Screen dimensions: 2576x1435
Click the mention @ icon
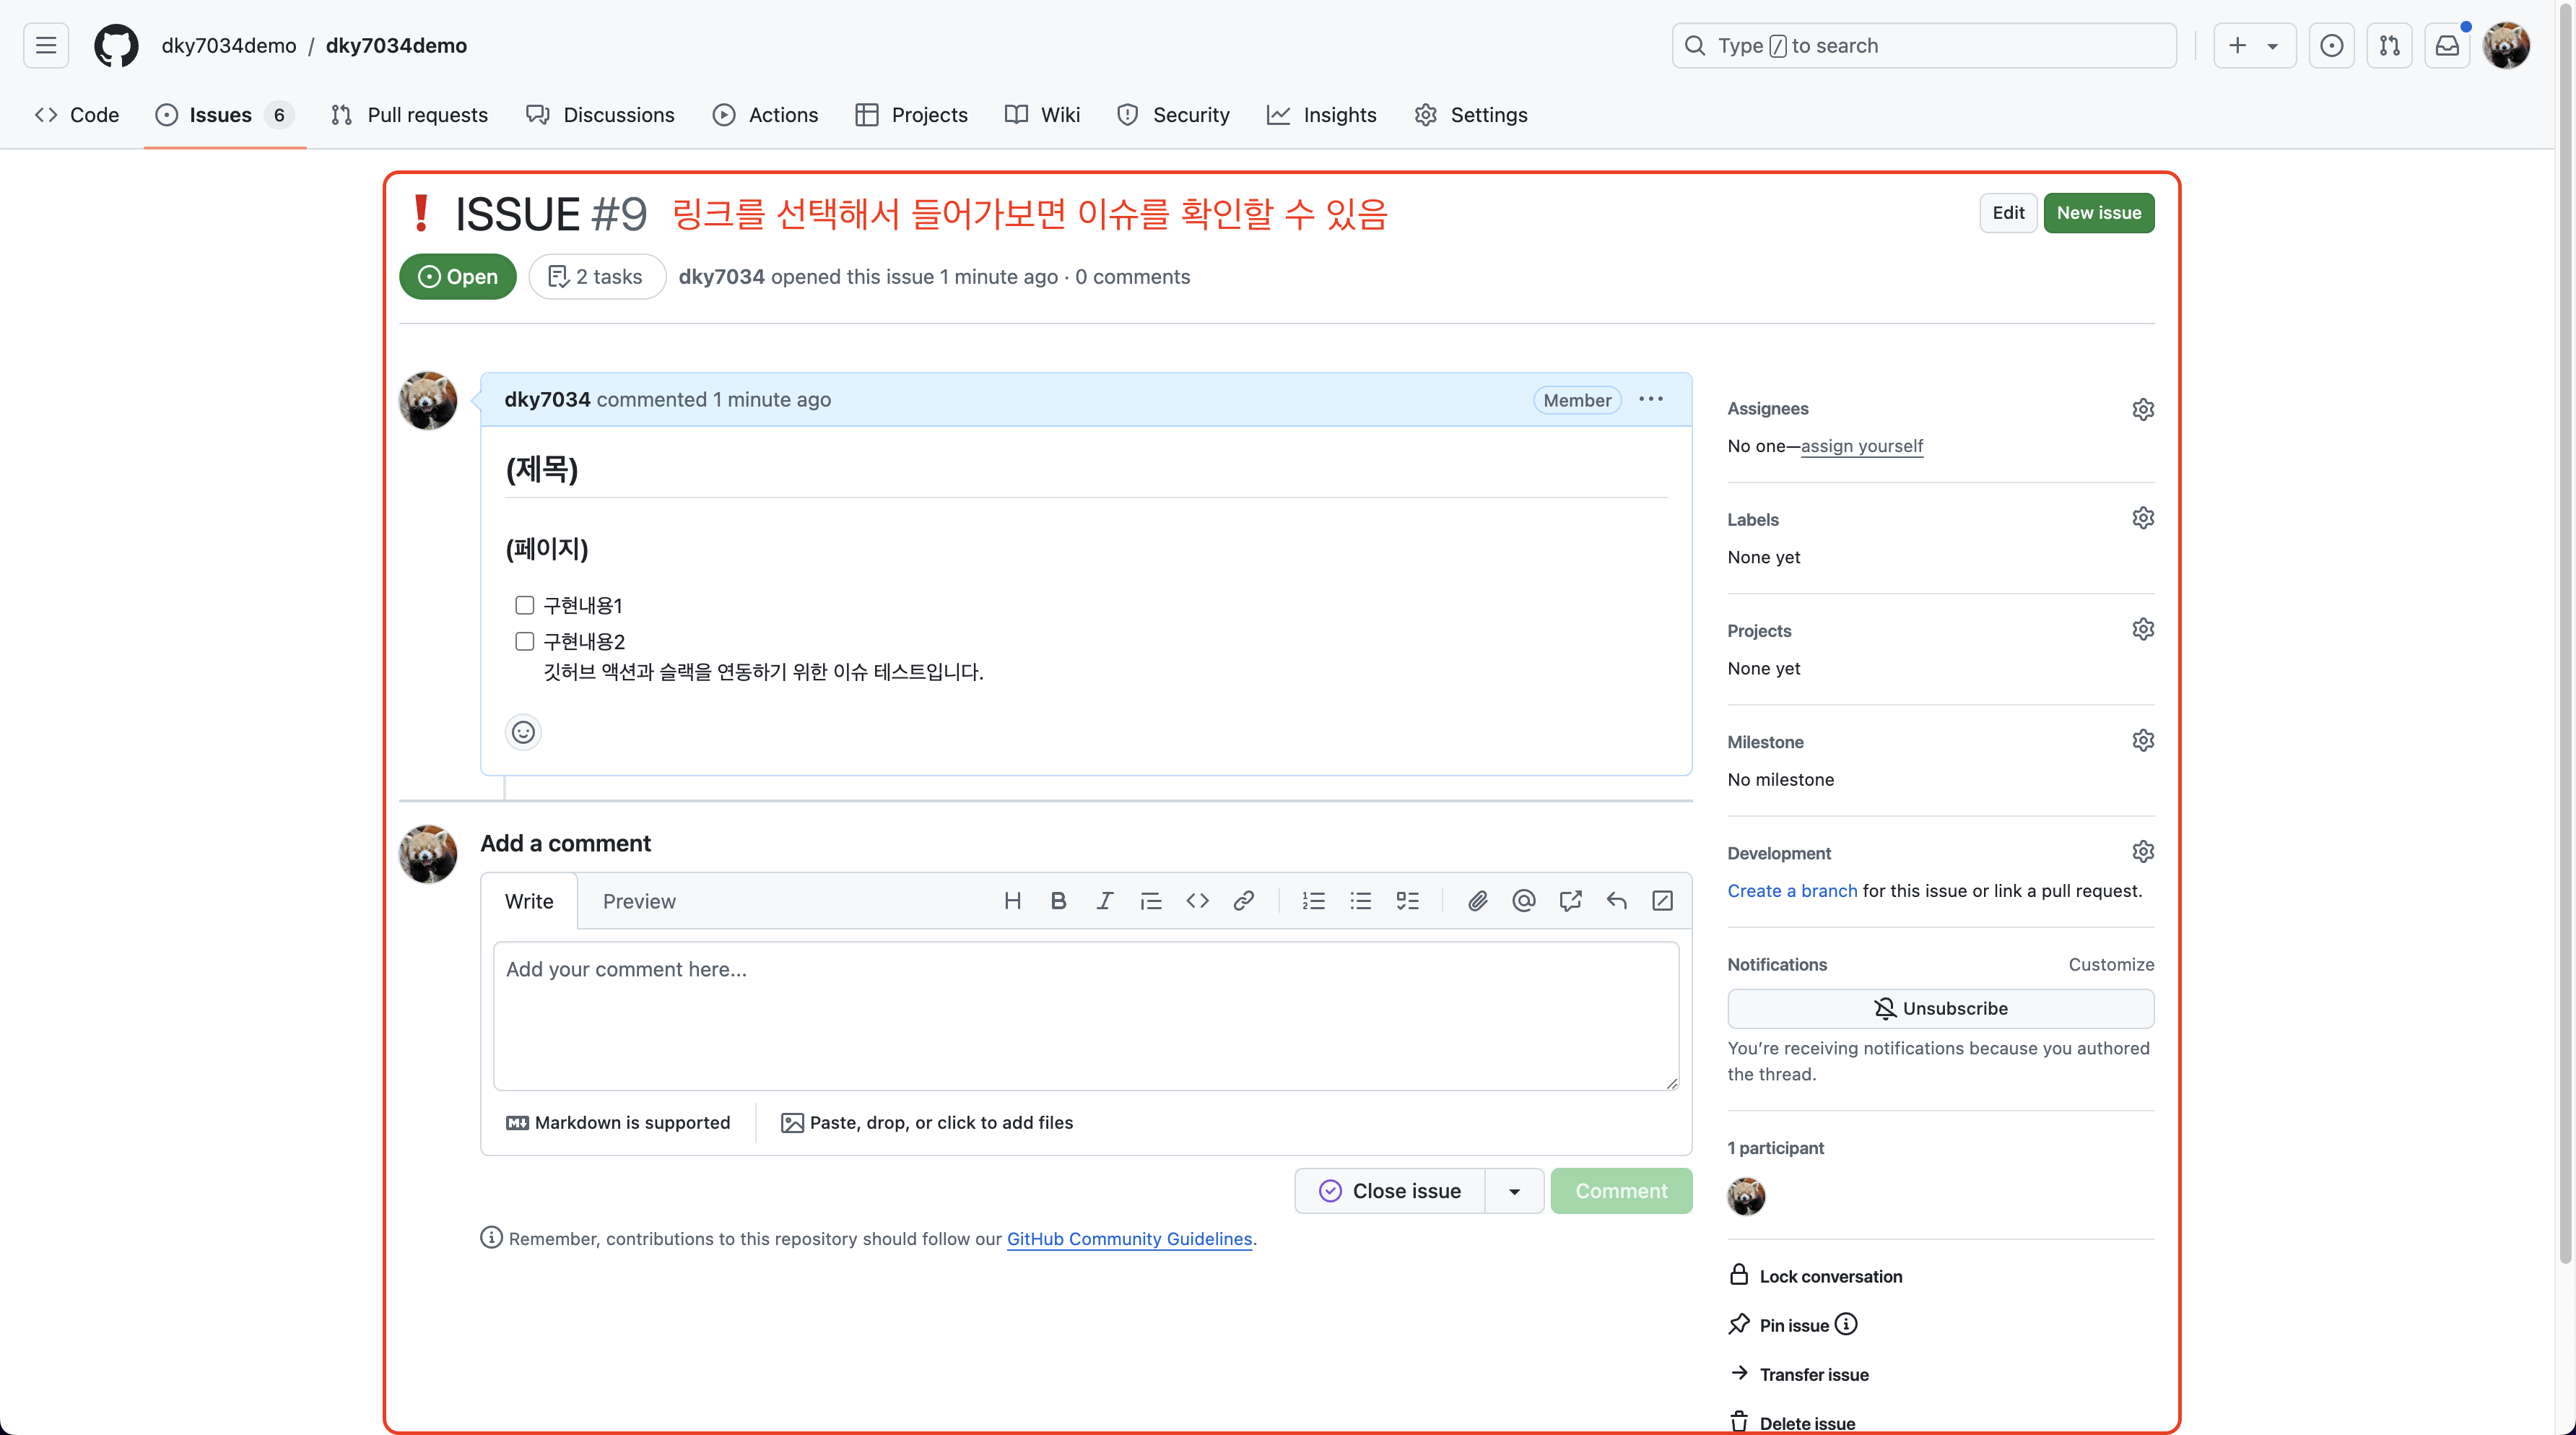(x=1523, y=901)
